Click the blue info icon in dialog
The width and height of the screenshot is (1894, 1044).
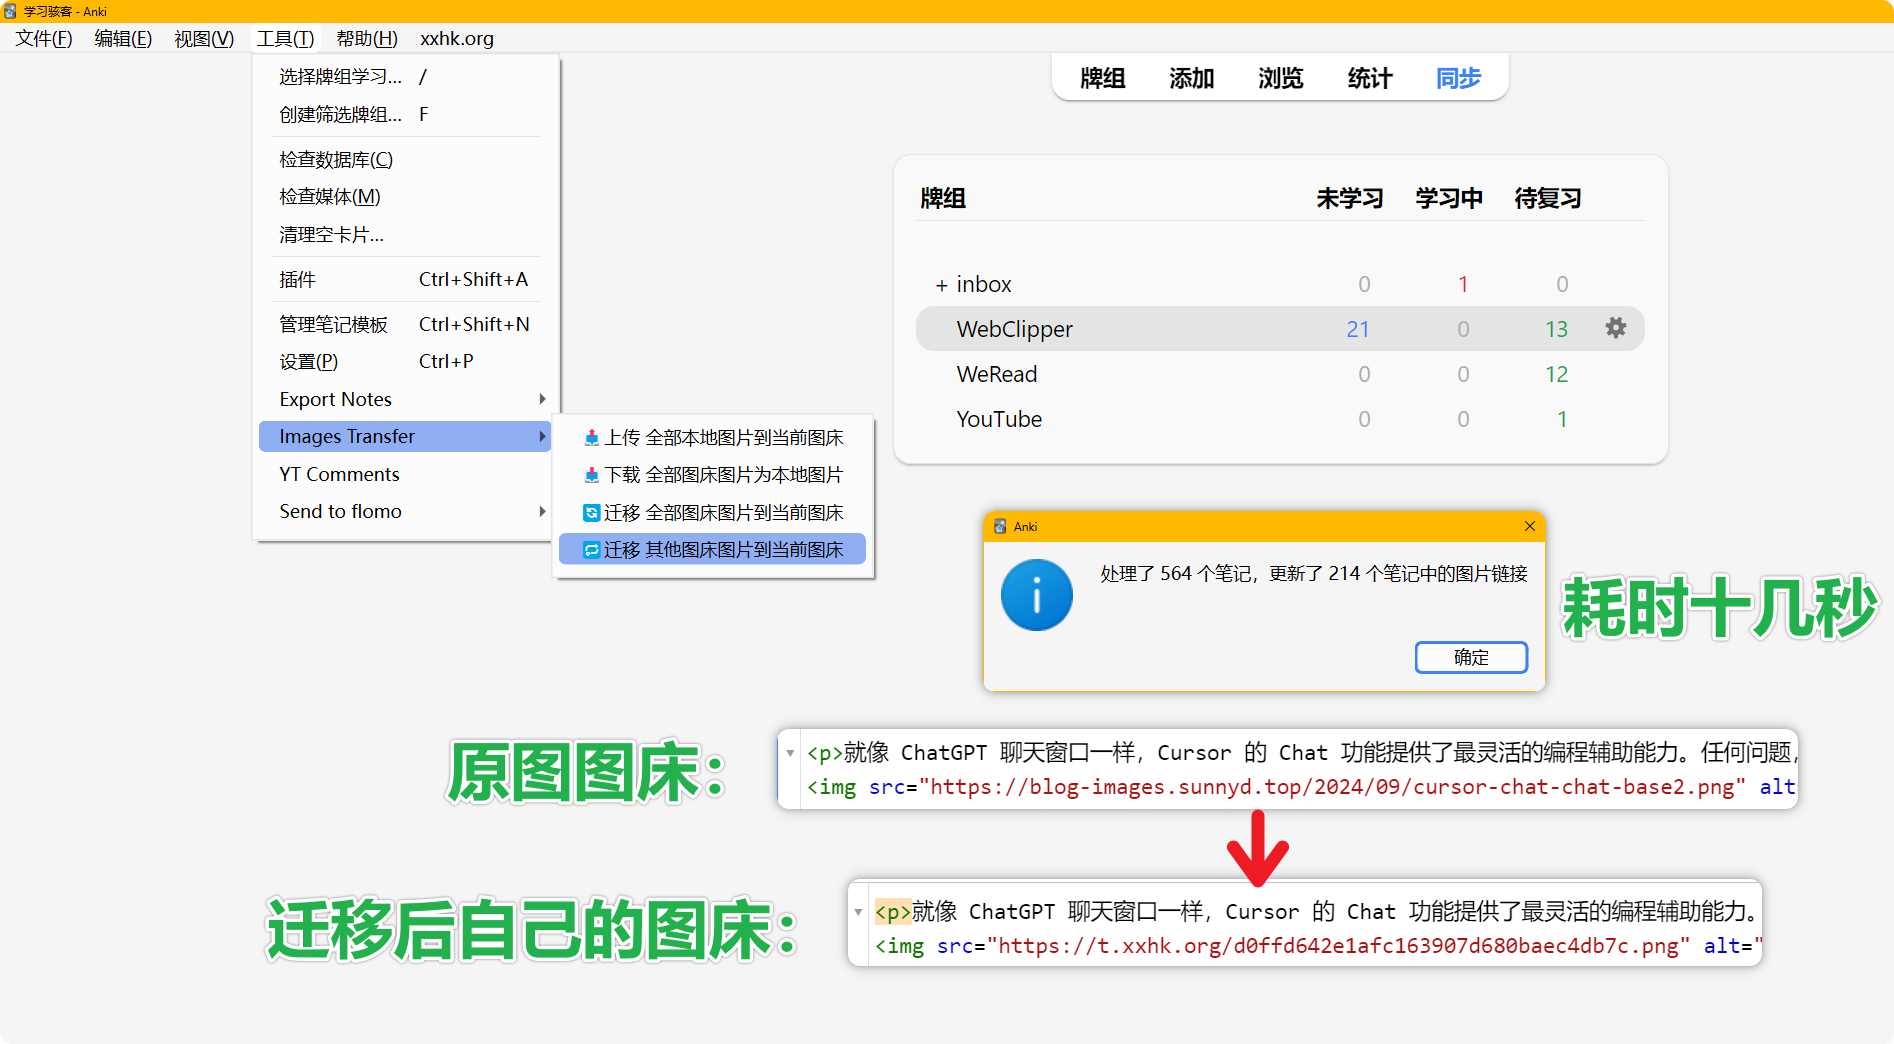pyautogui.click(x=1036, y=595)
